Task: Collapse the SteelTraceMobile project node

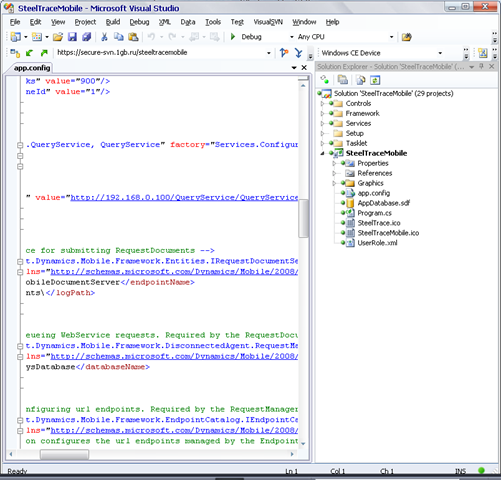Action: pos(322,153)
